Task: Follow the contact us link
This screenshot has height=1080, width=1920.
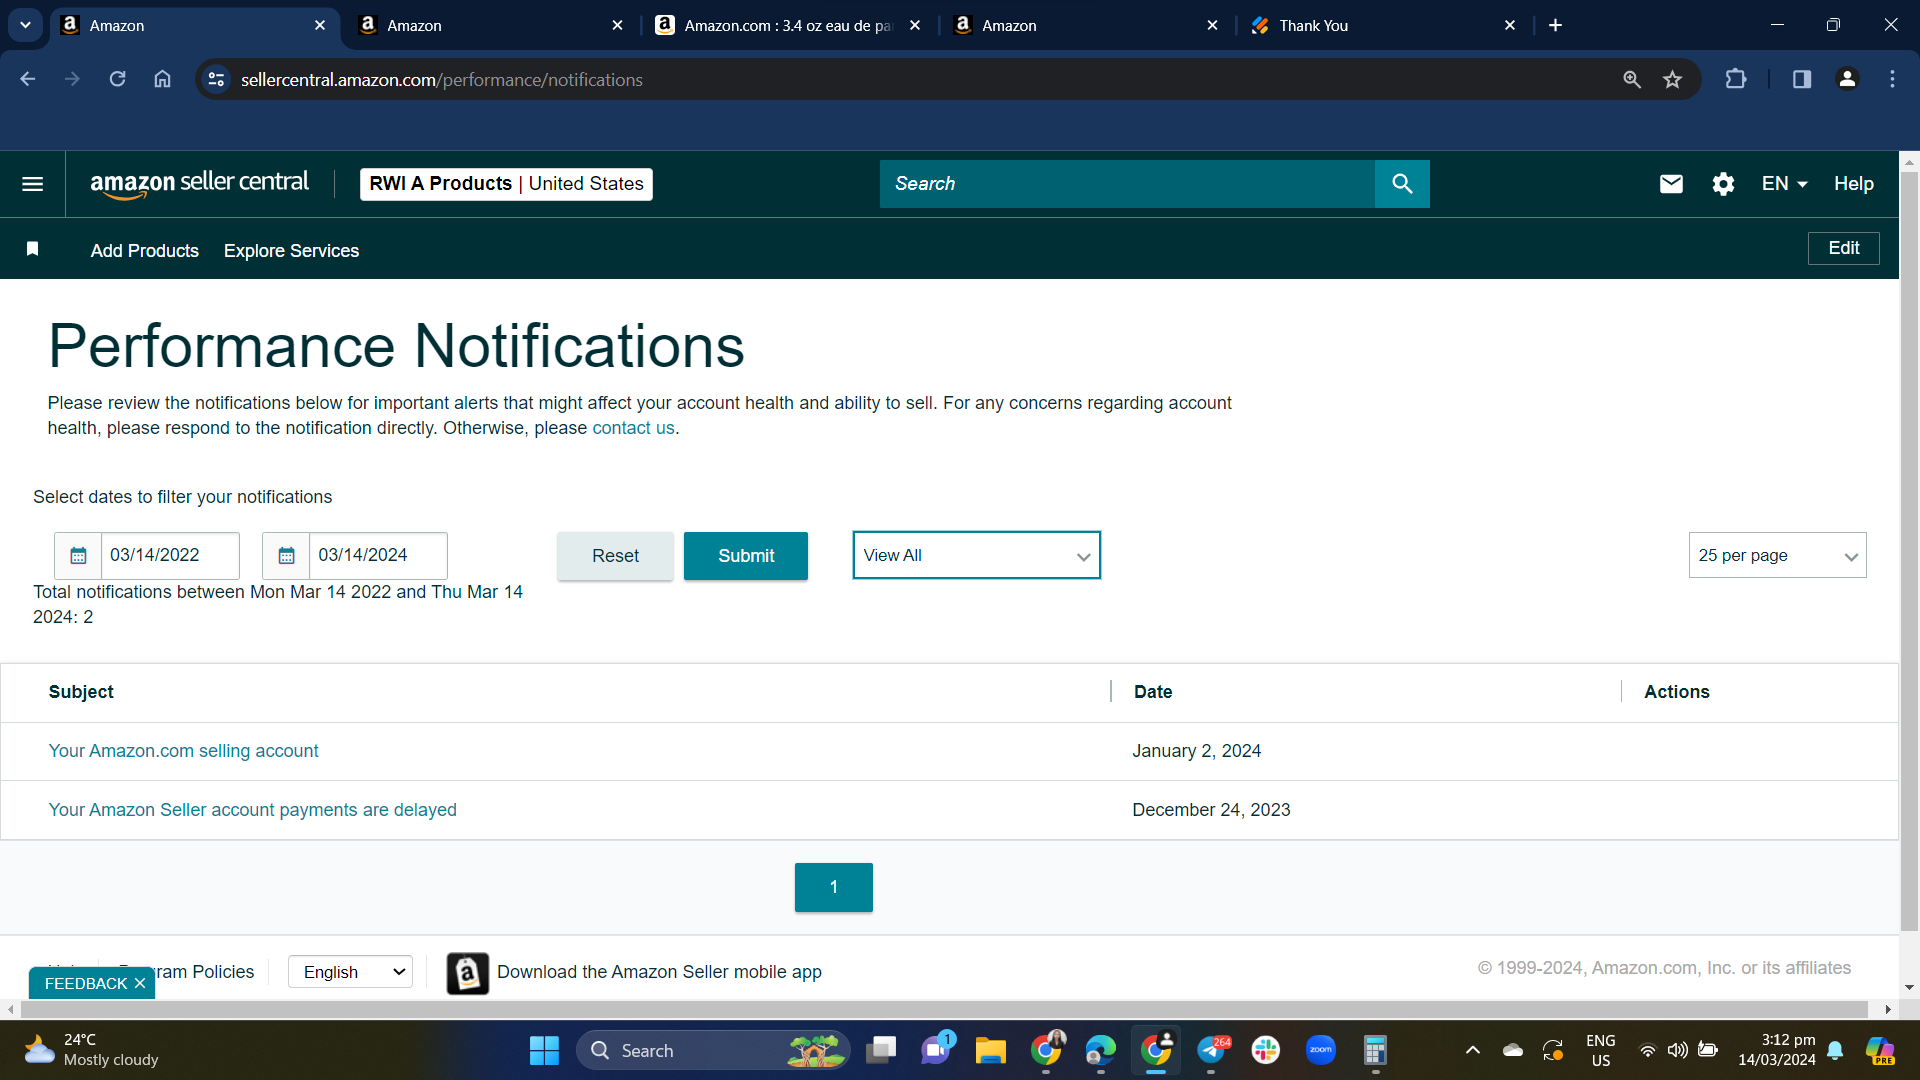Action: [x=633, y=428]
